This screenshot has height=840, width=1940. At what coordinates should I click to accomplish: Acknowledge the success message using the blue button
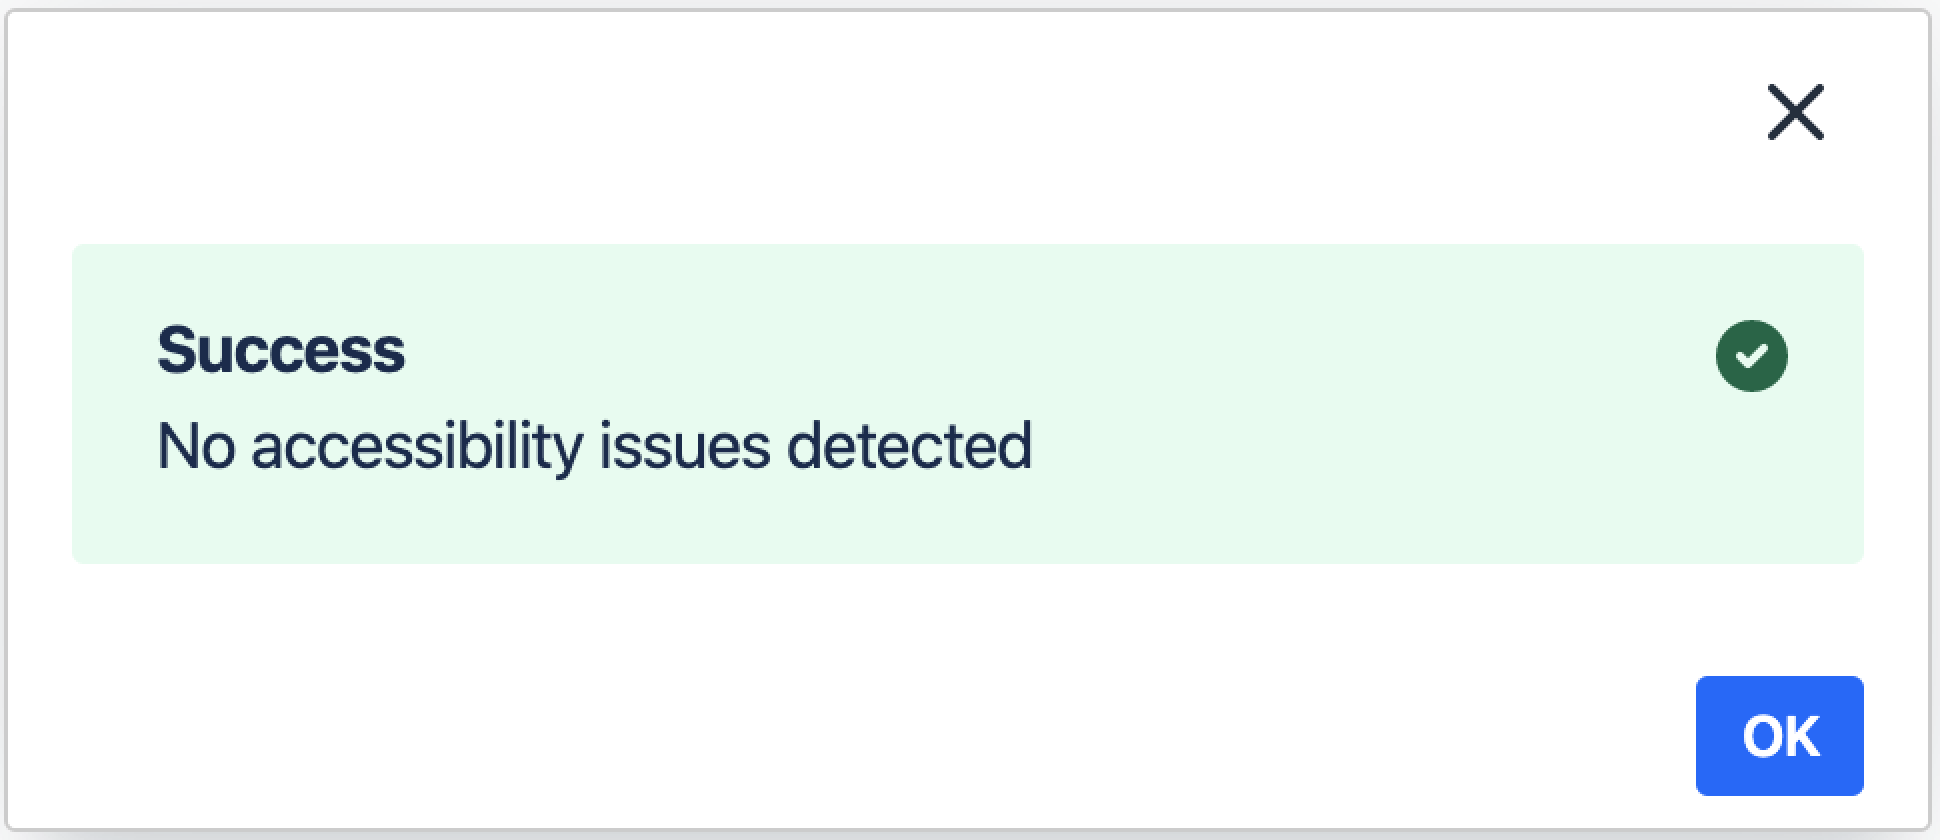point(1779,736)
